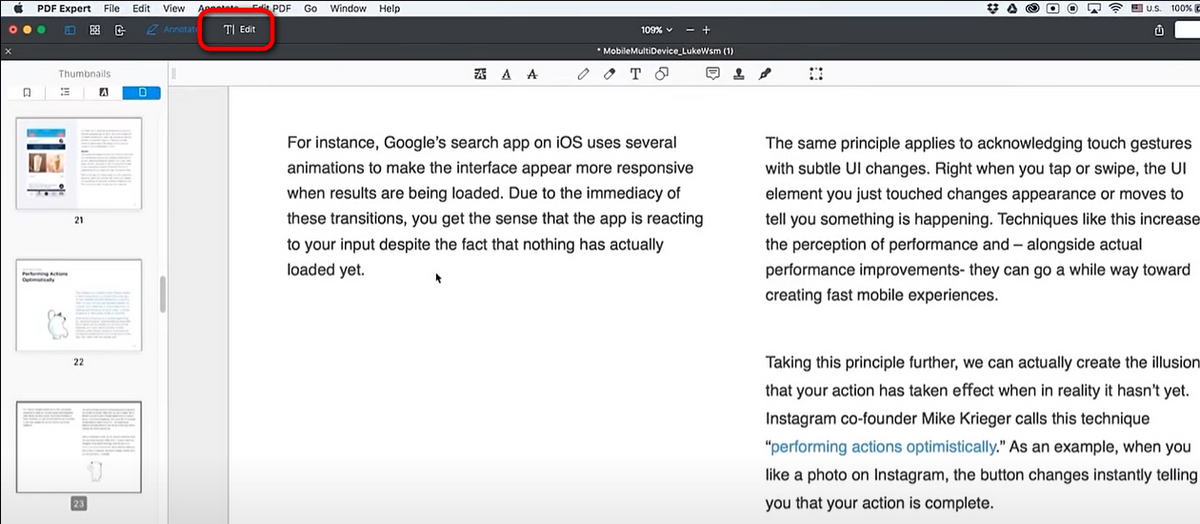This screenshot has height=524, width=1200.
Task: Choose the eraser tool
Action: pos(609,74)
